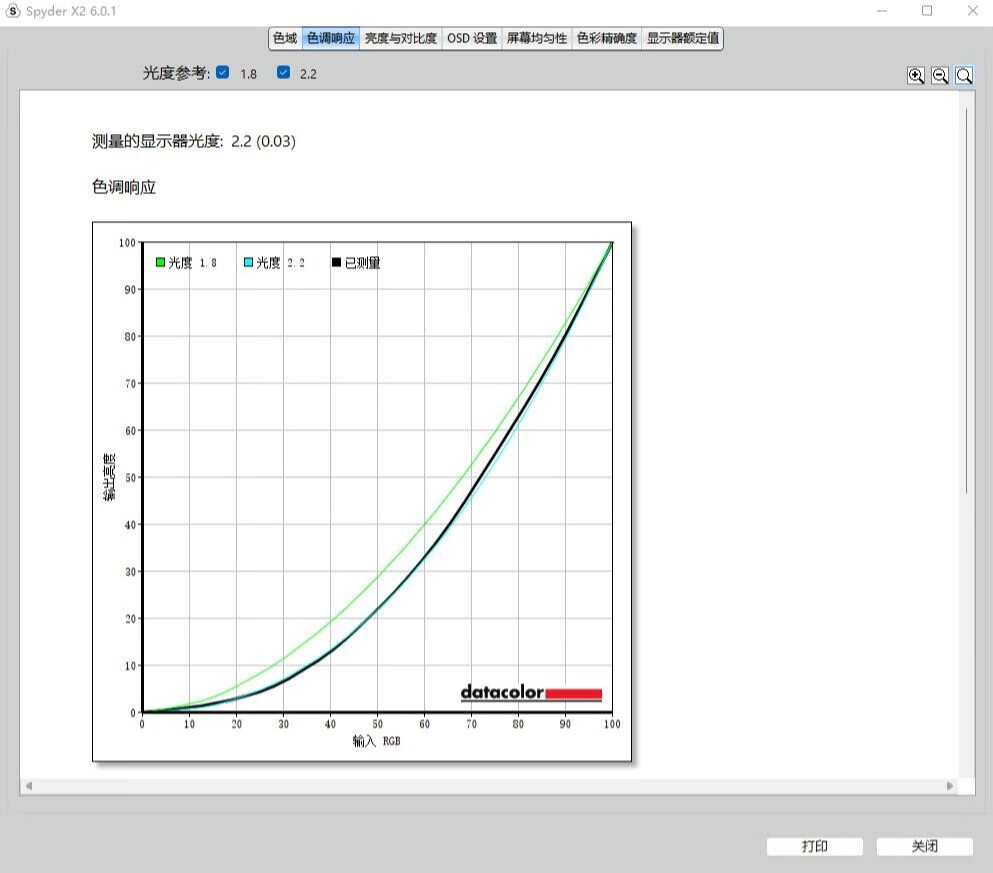This screenshot has height=873, width=993.
Task: Go to the 屏幕均匀性 tab
Action: [x=537, y=39]
